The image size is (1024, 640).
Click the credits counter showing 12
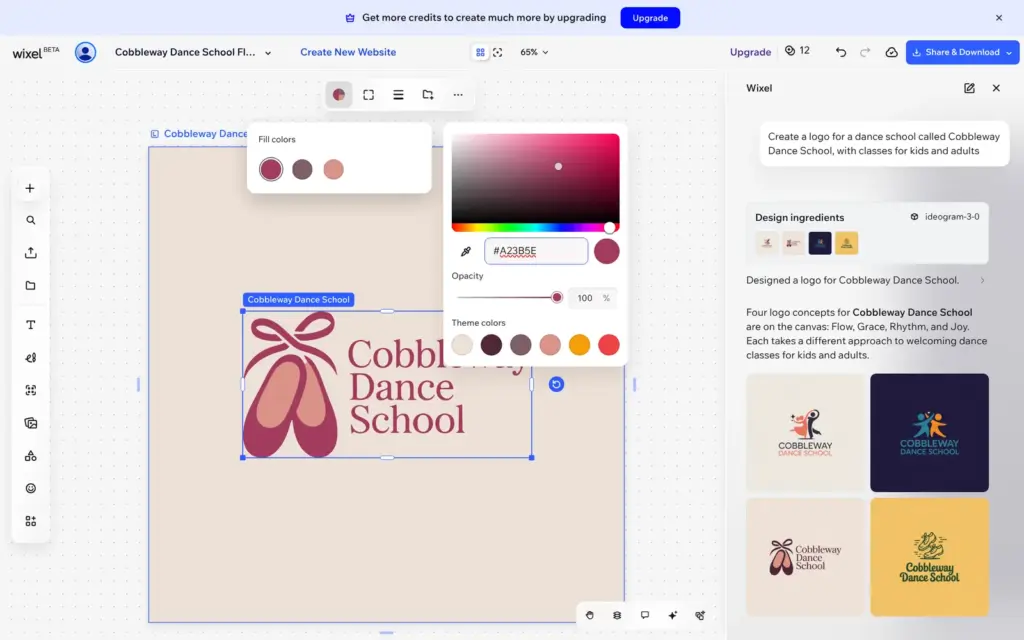click(797, 51)
